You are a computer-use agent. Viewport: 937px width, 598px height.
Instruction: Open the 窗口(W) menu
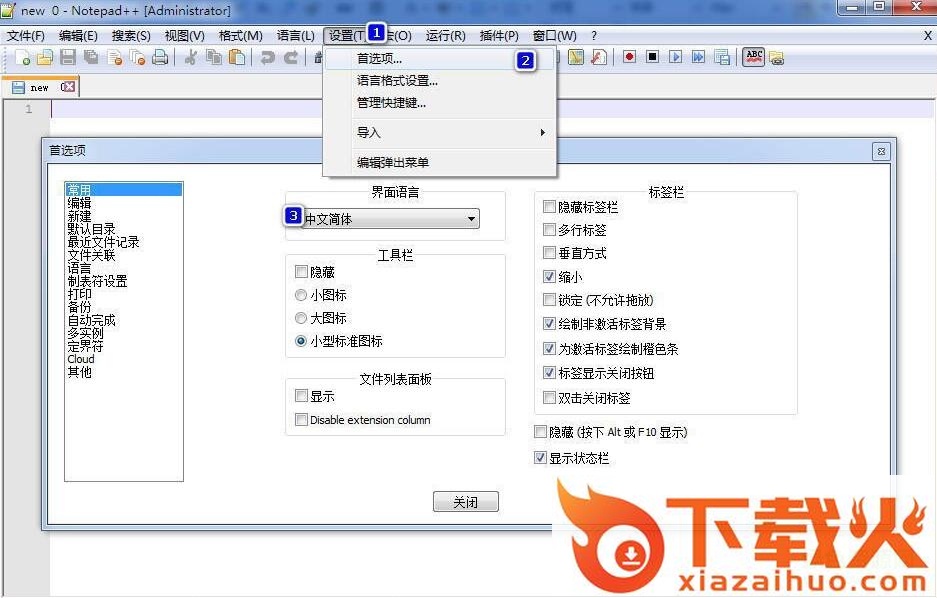click(555, 36)
